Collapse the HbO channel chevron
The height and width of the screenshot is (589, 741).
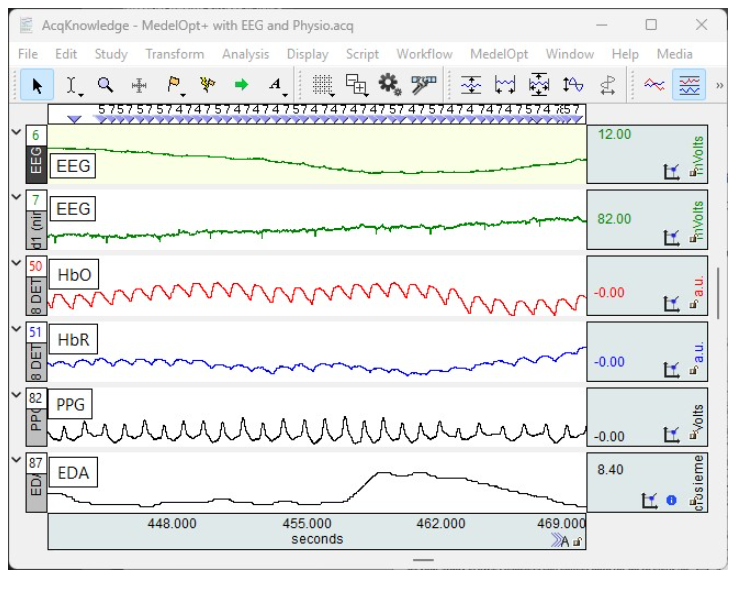[15, 263]
